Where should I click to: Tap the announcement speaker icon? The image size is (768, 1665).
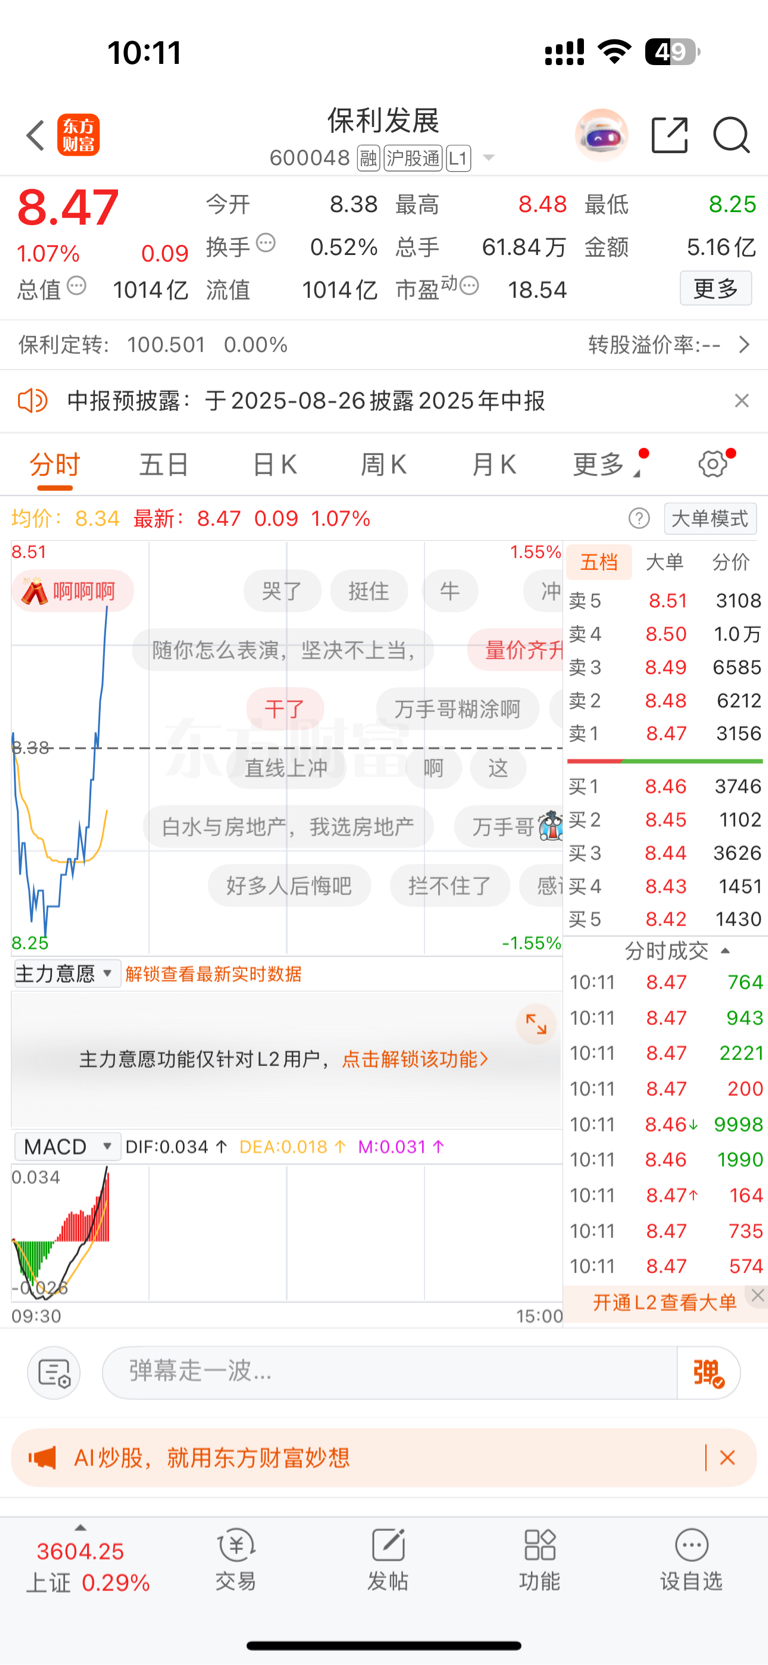point(32,401)
